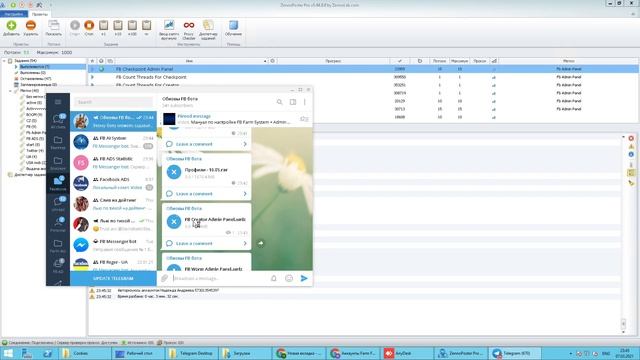Click the grayed Старт play icon
The width and height of the screenshot is (640, 360).
tap(75, 25)
